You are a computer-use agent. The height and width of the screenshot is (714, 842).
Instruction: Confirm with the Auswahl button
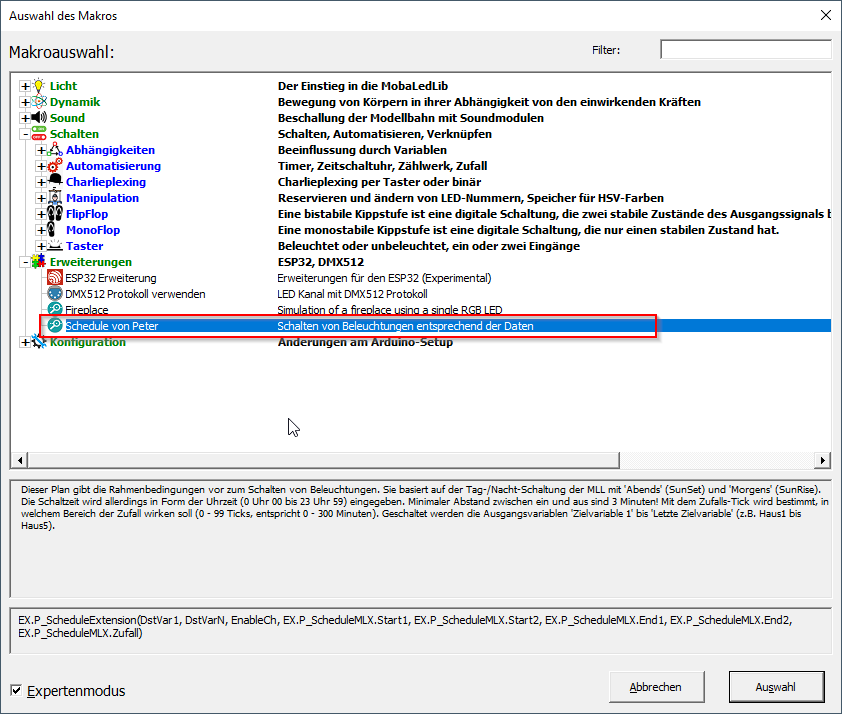coord(776,687)
